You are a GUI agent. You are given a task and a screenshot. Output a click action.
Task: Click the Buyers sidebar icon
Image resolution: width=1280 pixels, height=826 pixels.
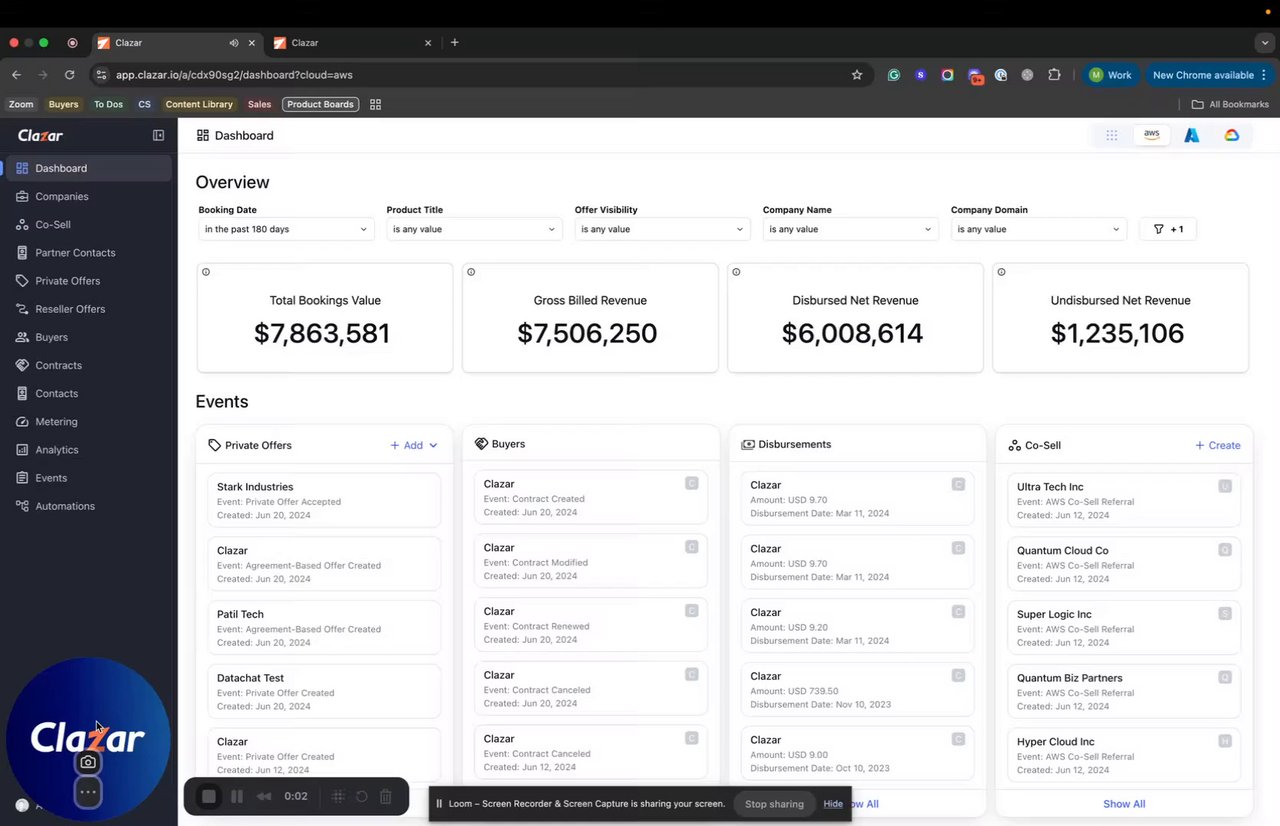click(x=22, y=337)
